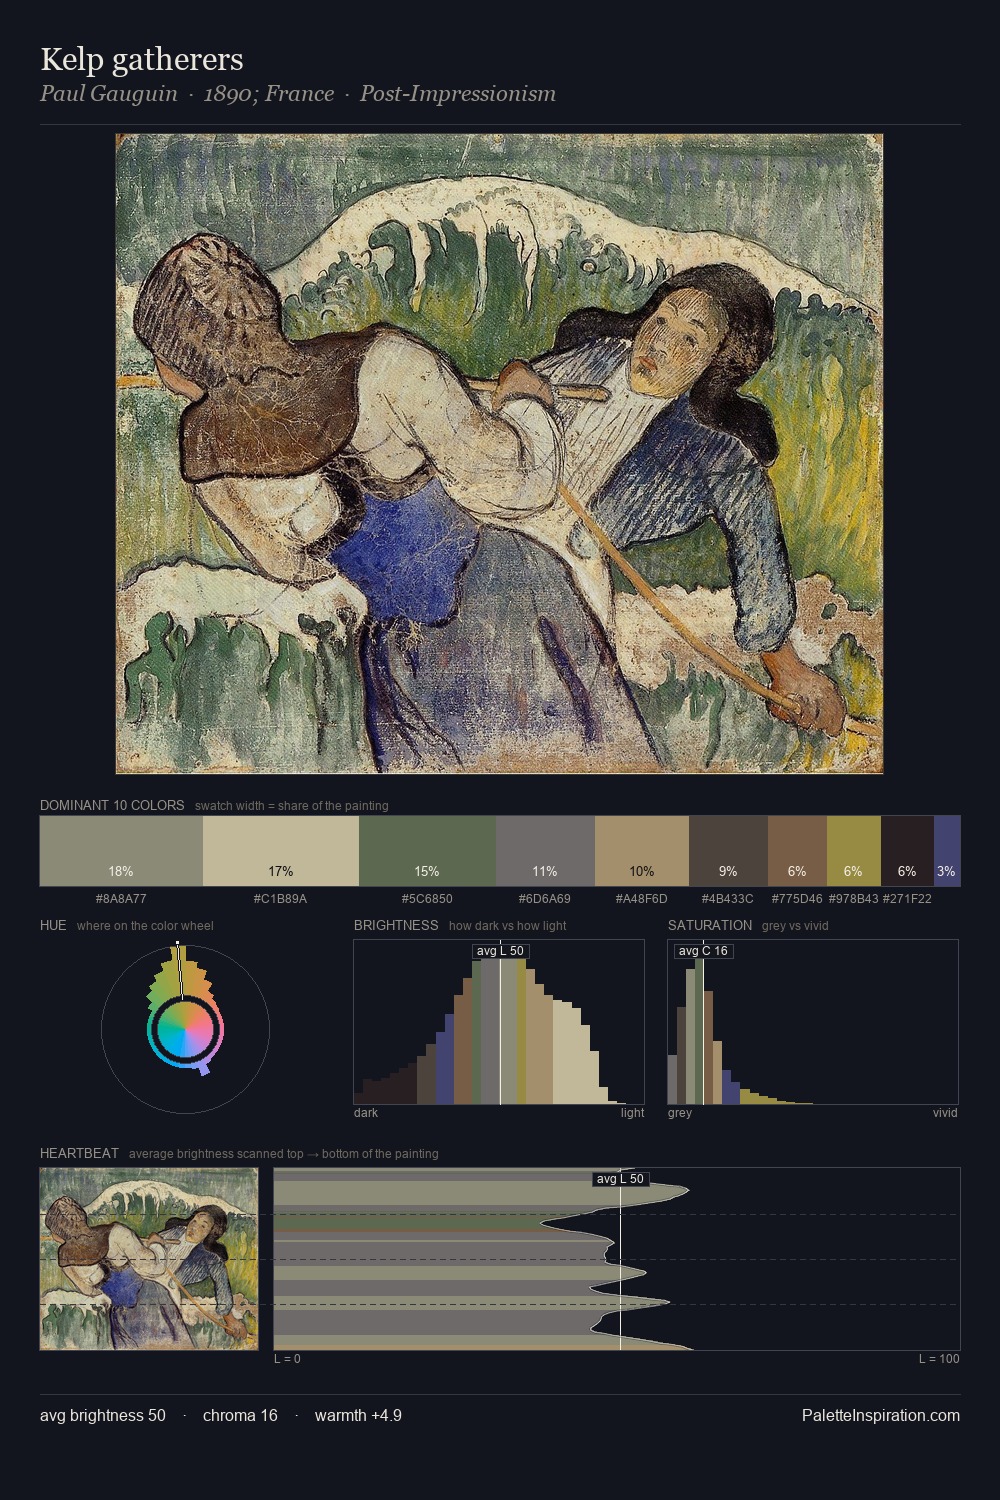
Task: Click the '#A48F6D' hex code label
Action: 642,899
